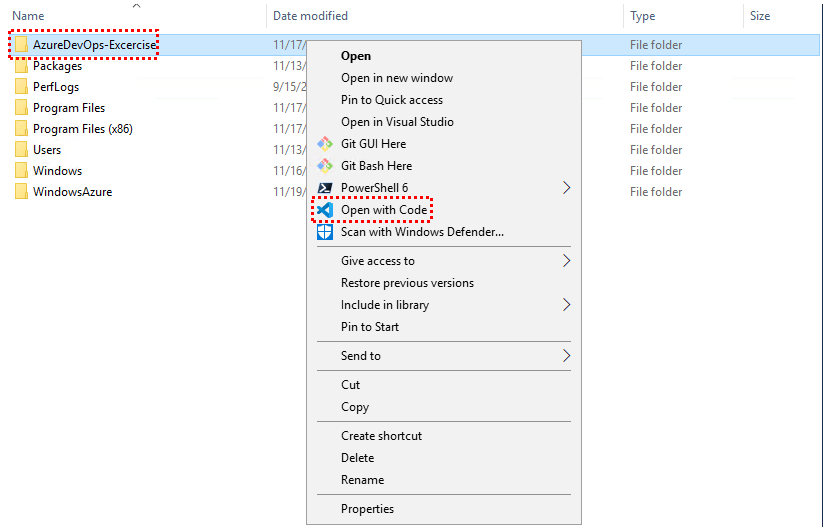Click the Users folder icon

pos(22,150)
